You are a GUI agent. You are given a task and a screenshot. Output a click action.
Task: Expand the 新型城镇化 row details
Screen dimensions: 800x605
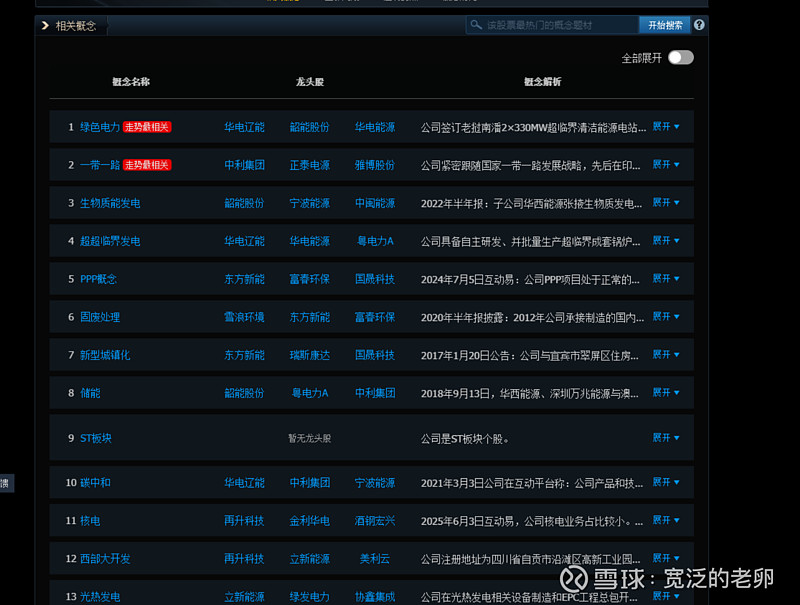point(666,355)
